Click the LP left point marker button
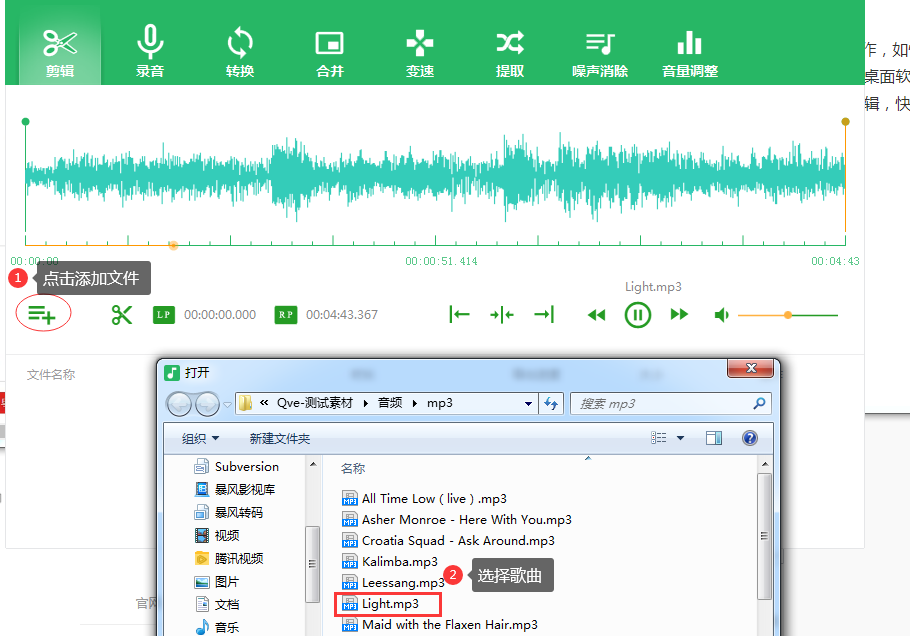This screenshot has height=636, width=910. click(164, 315)
